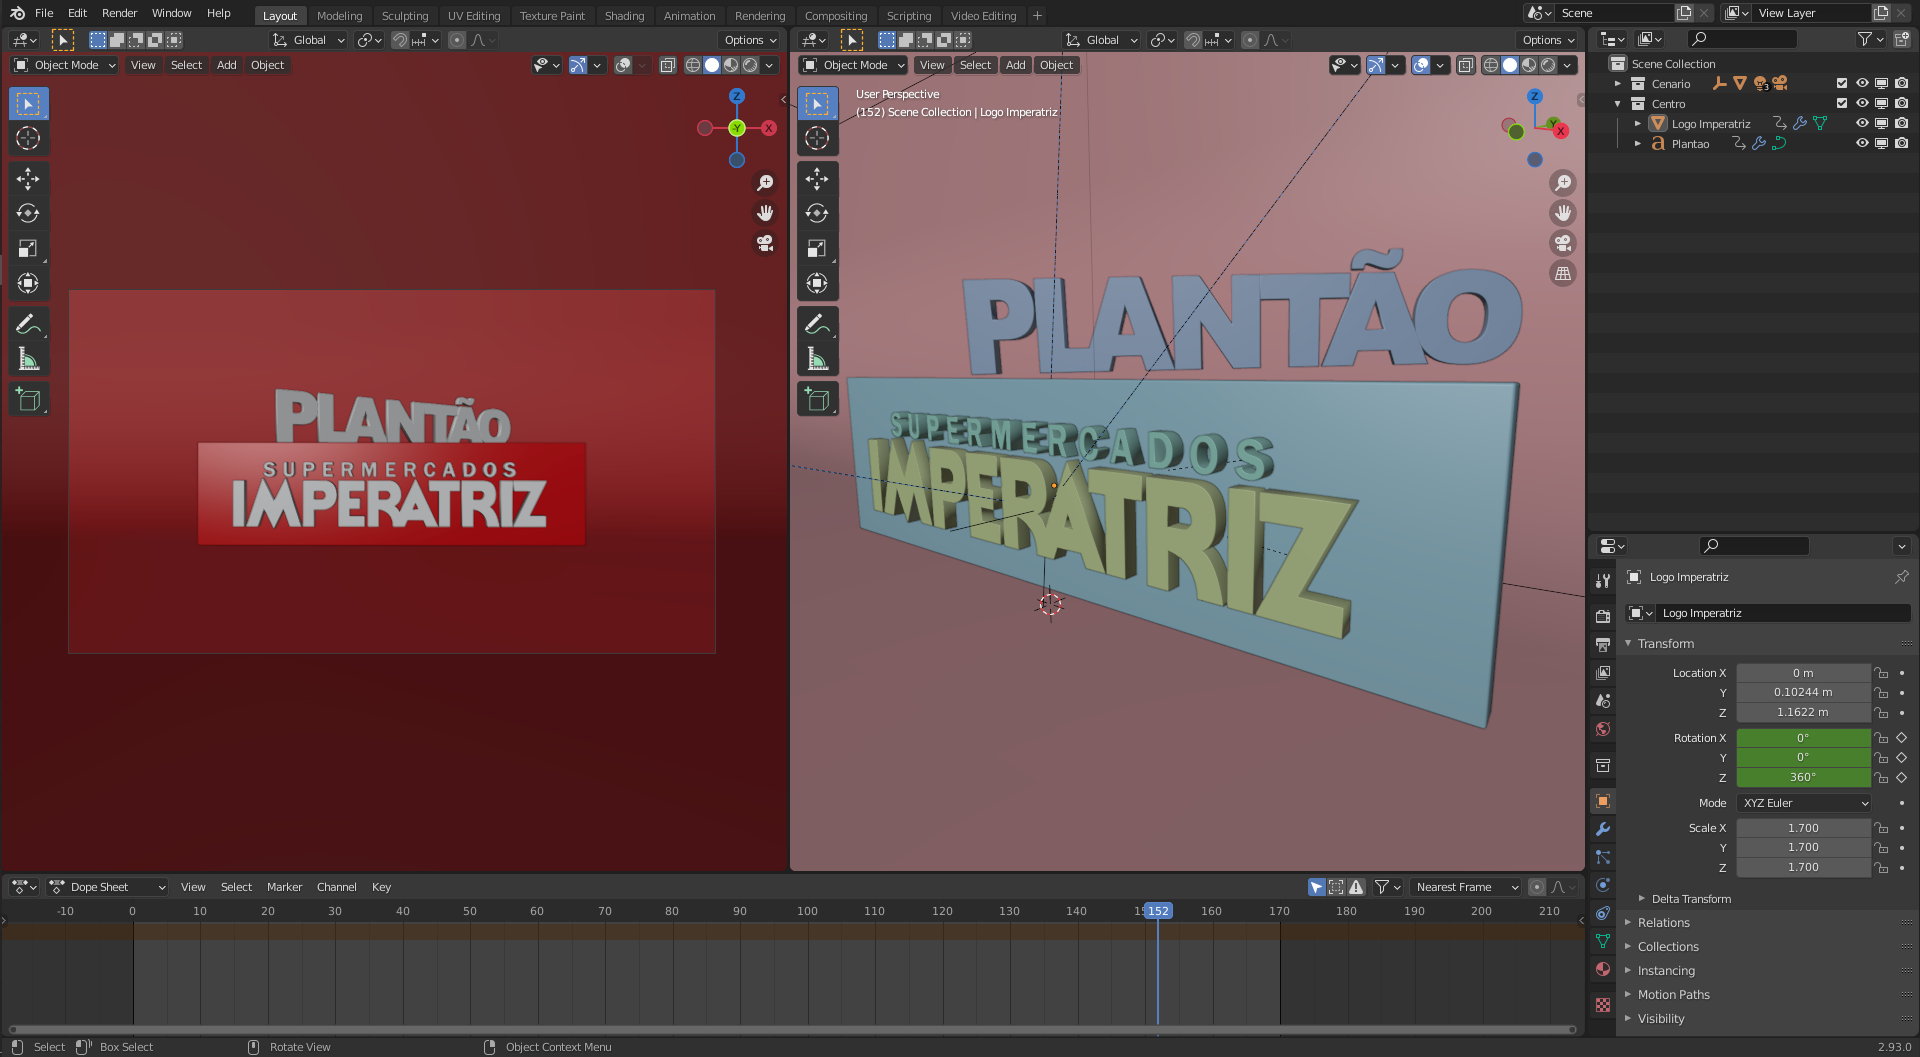This screenshot has width=1920, height=1057.
Task: Select the Measure tool in right viewport
Action: pos(817,358)
